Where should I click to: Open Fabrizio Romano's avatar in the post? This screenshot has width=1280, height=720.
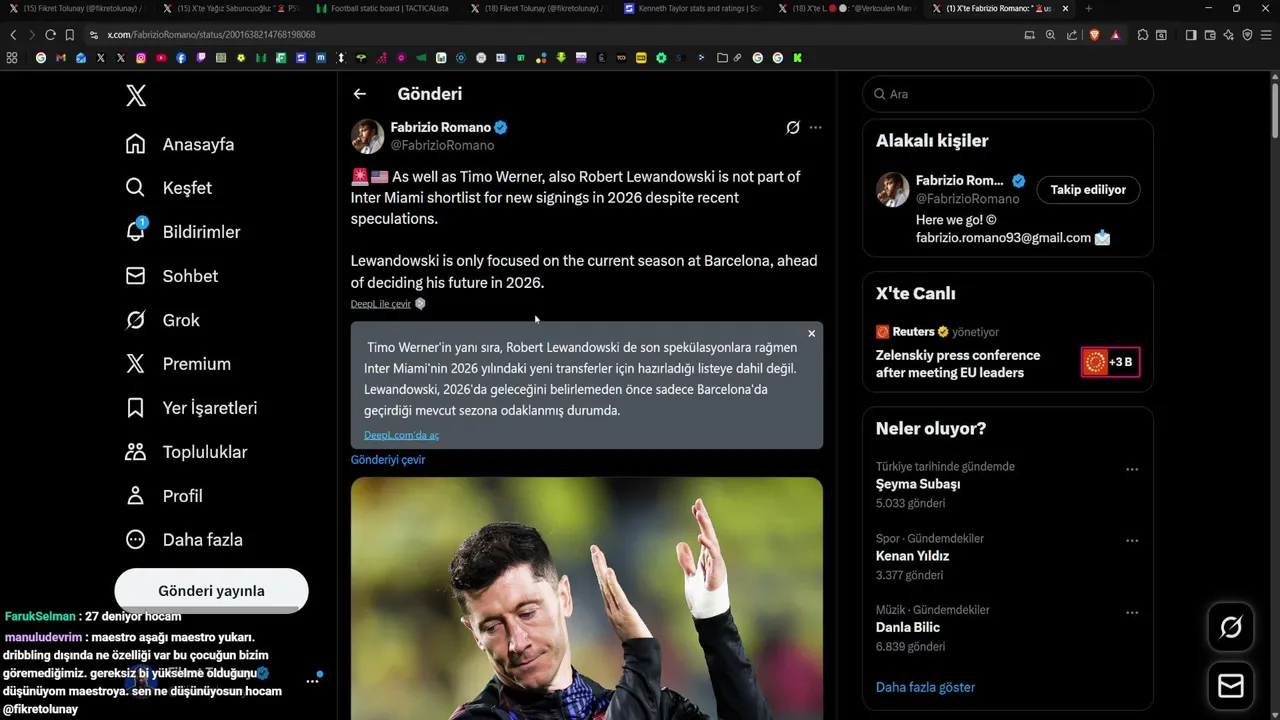[367, 136]
